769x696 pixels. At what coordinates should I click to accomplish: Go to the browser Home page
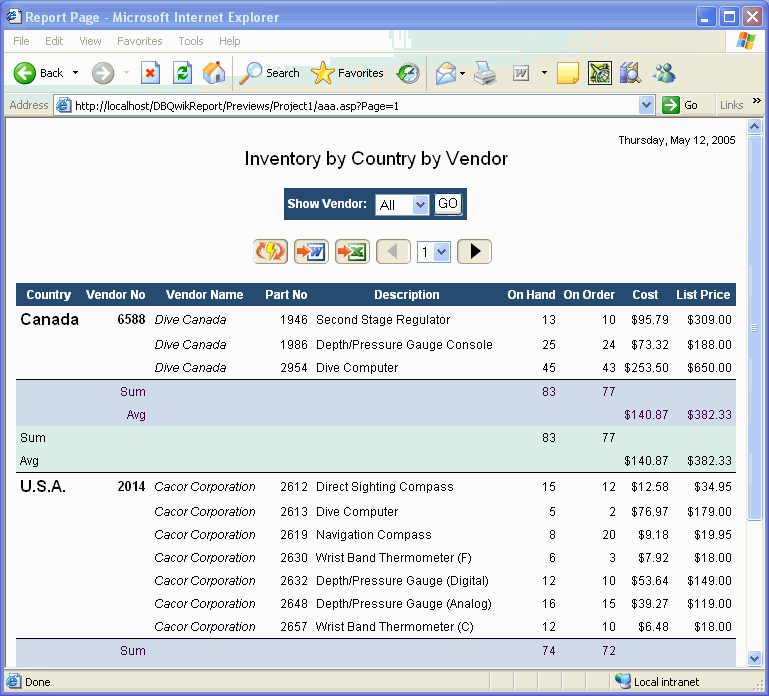(x=214, y=73)
